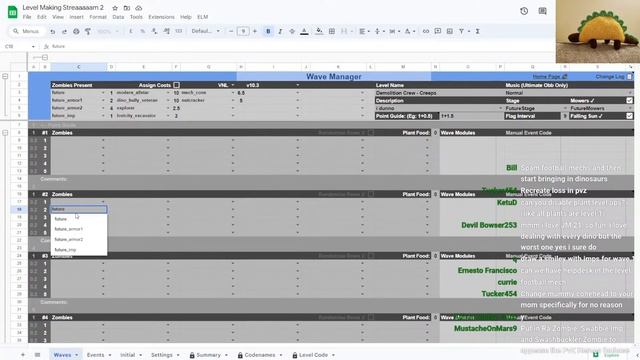Format as currency toolbar icon
This screenshot has width=640, height=360.
pyautogui.click(x=131, y=31)
